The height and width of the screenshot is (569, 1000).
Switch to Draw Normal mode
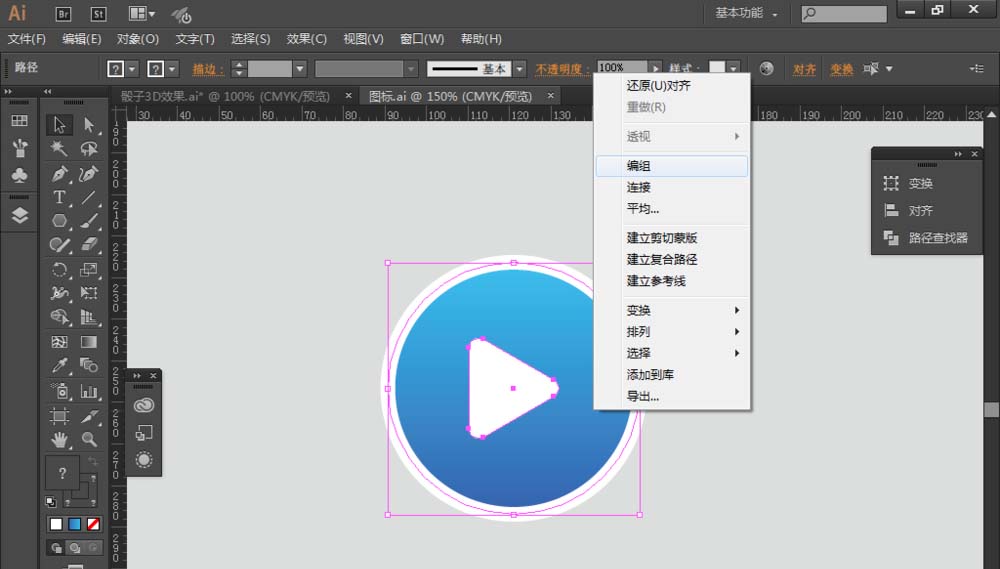click(56, 547)
